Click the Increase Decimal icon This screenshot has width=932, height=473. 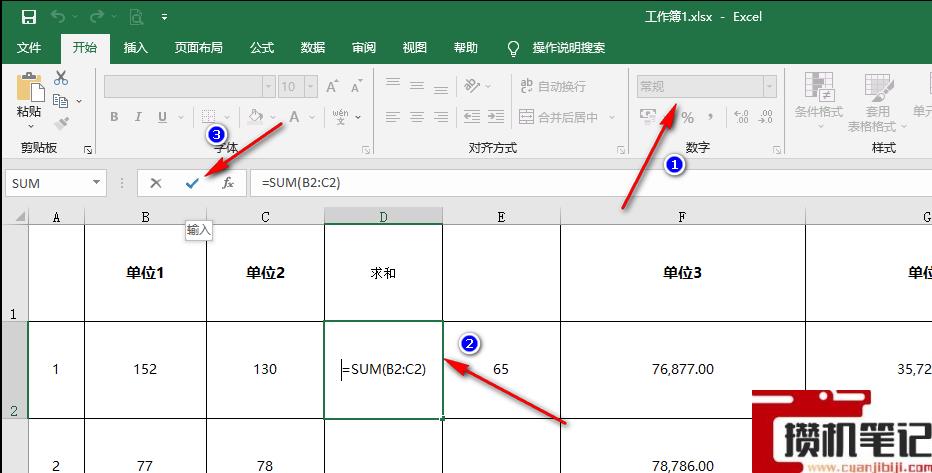pos(741,116)
